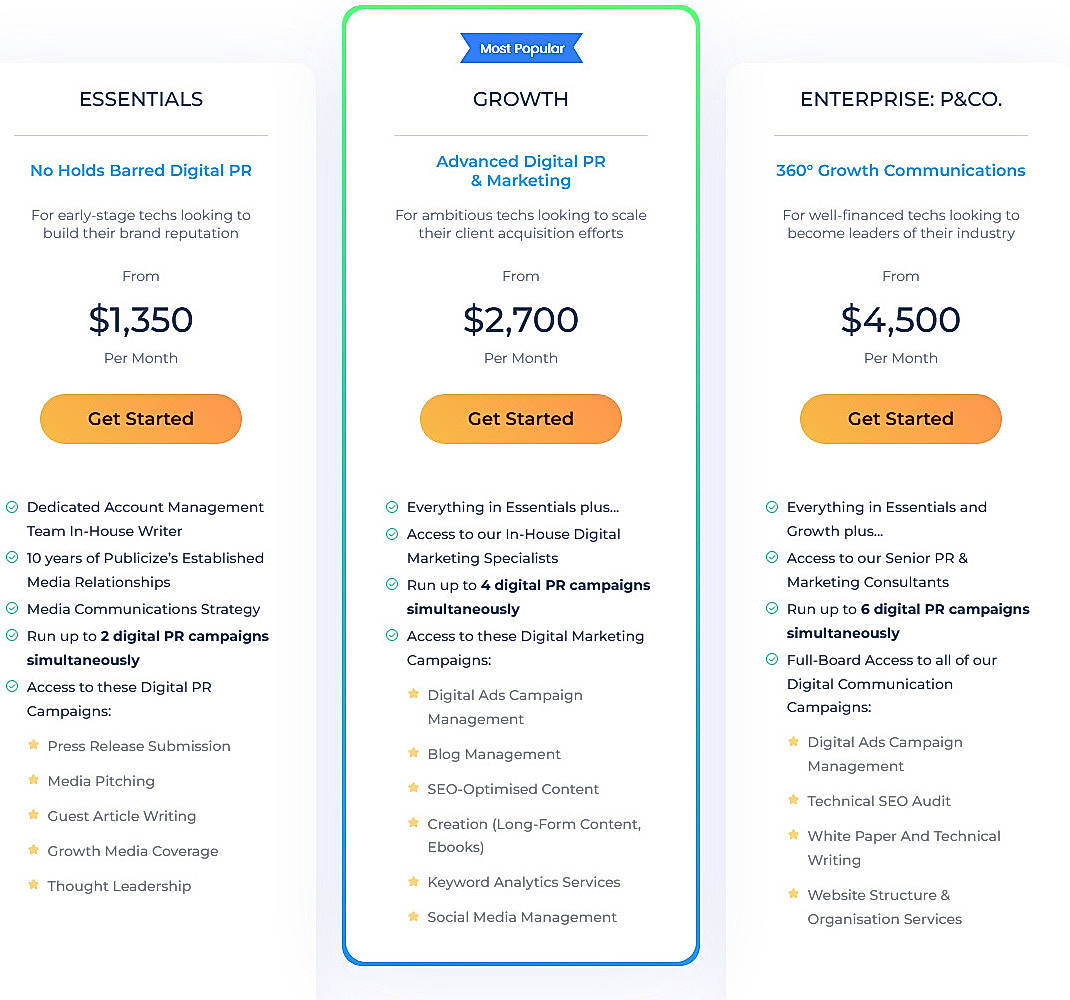This screenshot has width=1070, height=1000.
Task: Click the star next to "Technical SEO Audit"
Action: [792, 801]
